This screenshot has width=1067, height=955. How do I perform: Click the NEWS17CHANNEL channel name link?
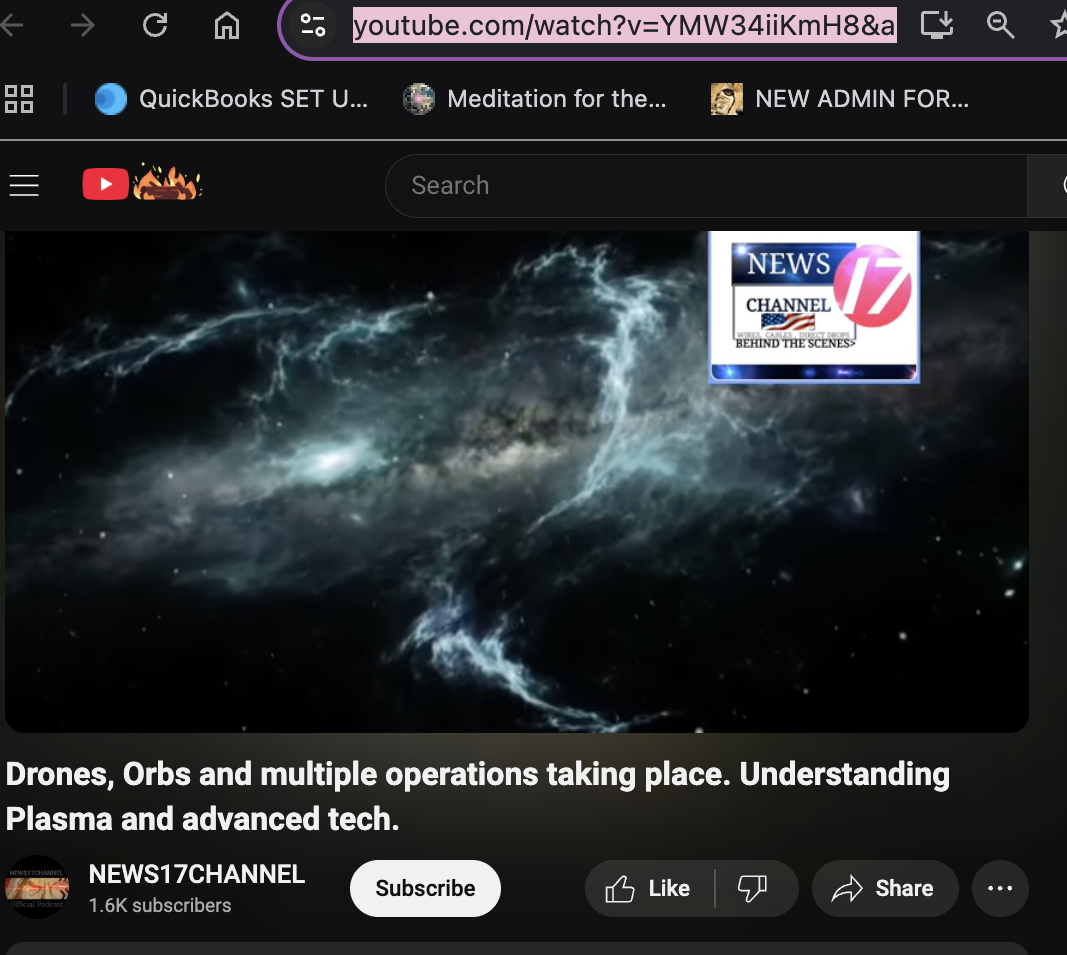point(197,874)
